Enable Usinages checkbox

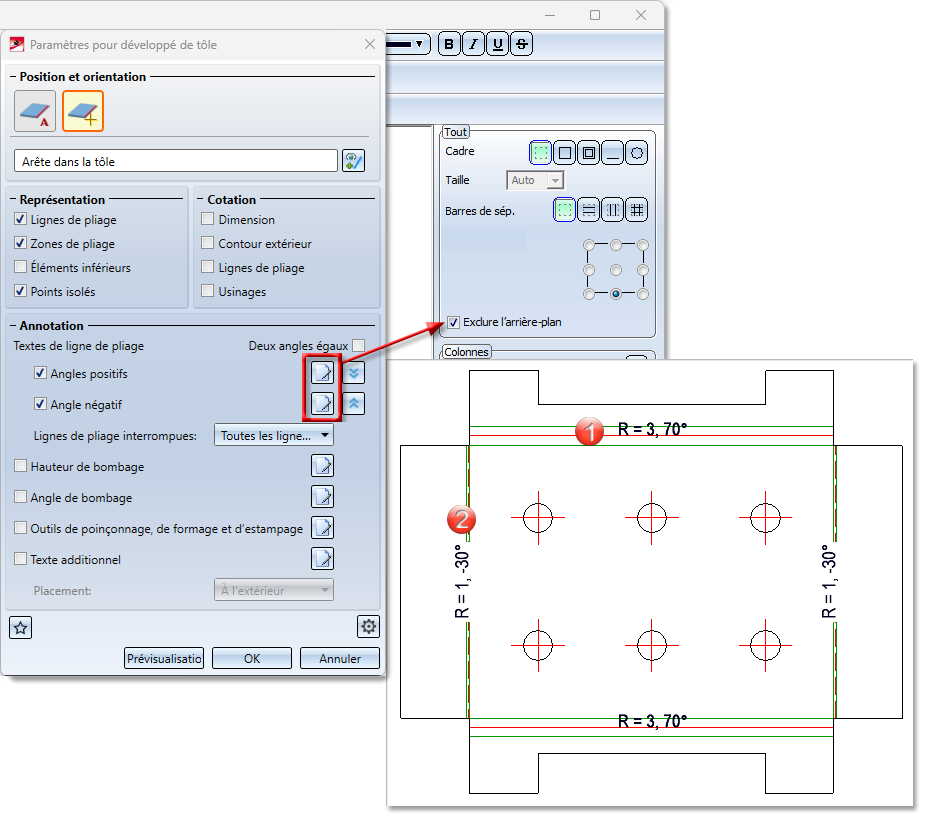[x=207, y=291]
